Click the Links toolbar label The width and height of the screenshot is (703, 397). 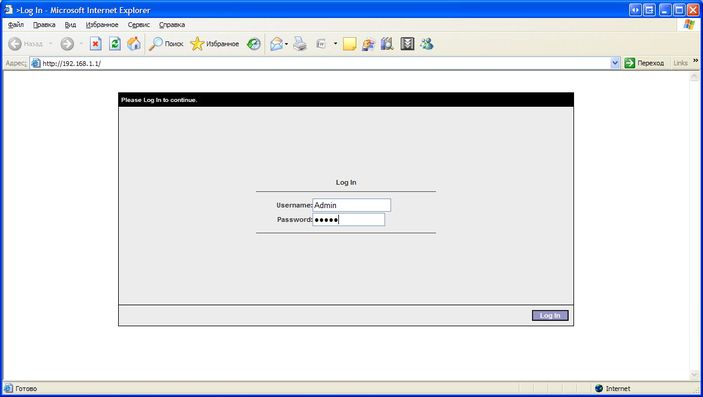tap(680, 63)
